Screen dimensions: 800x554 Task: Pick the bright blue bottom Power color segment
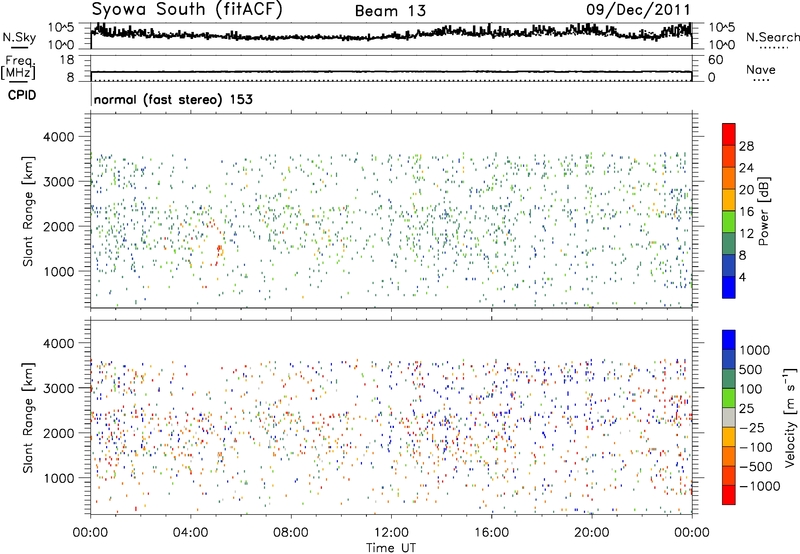pyautogui.click(x=729, y=287)
